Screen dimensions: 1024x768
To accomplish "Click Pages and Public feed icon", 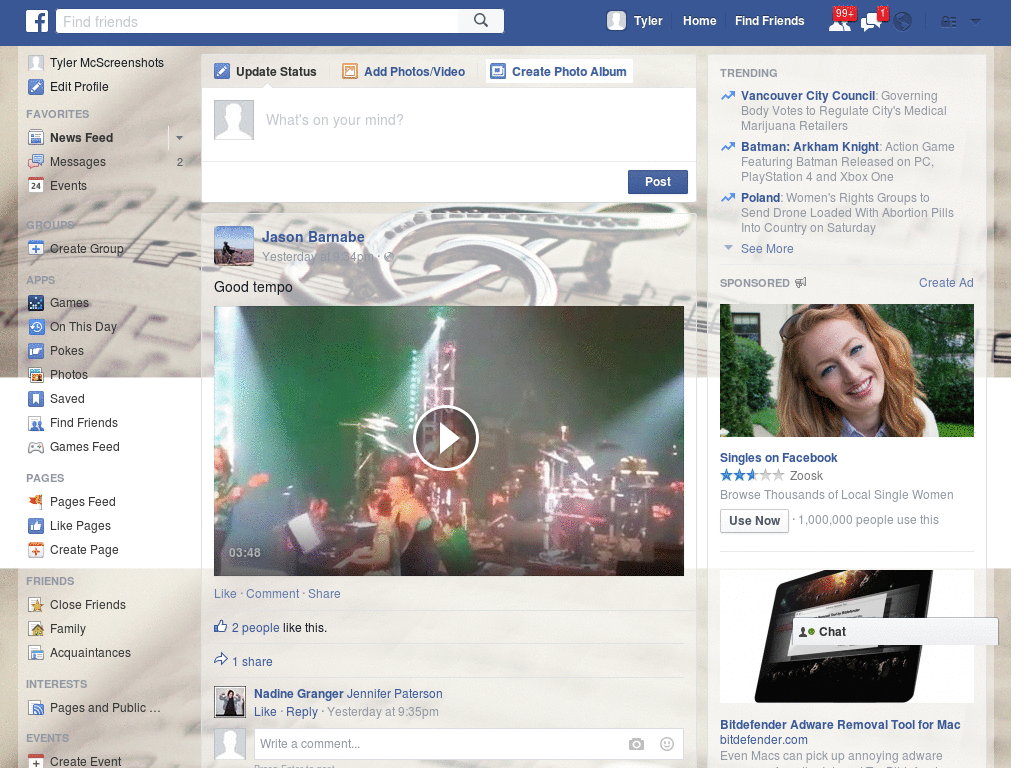I will 36,708.
